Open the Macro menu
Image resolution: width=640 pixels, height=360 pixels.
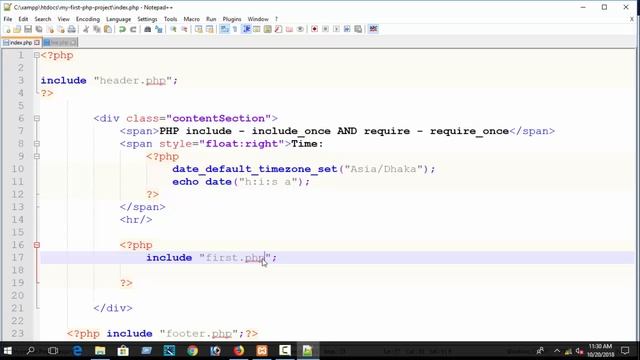click(x=191, y=19)
